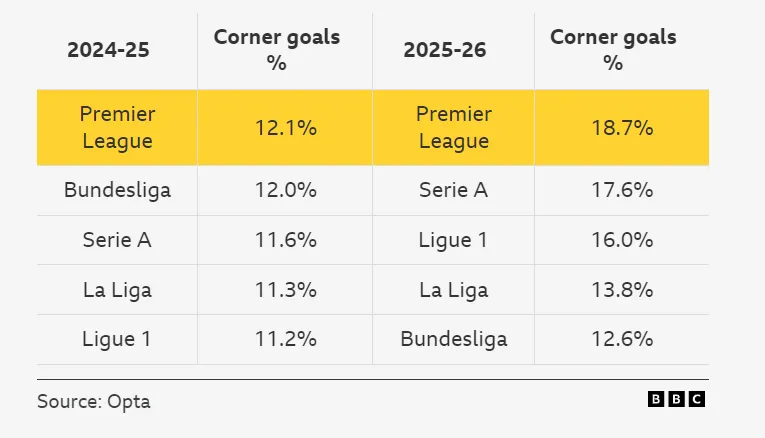Click the 11.3% value

pos(284,290)
